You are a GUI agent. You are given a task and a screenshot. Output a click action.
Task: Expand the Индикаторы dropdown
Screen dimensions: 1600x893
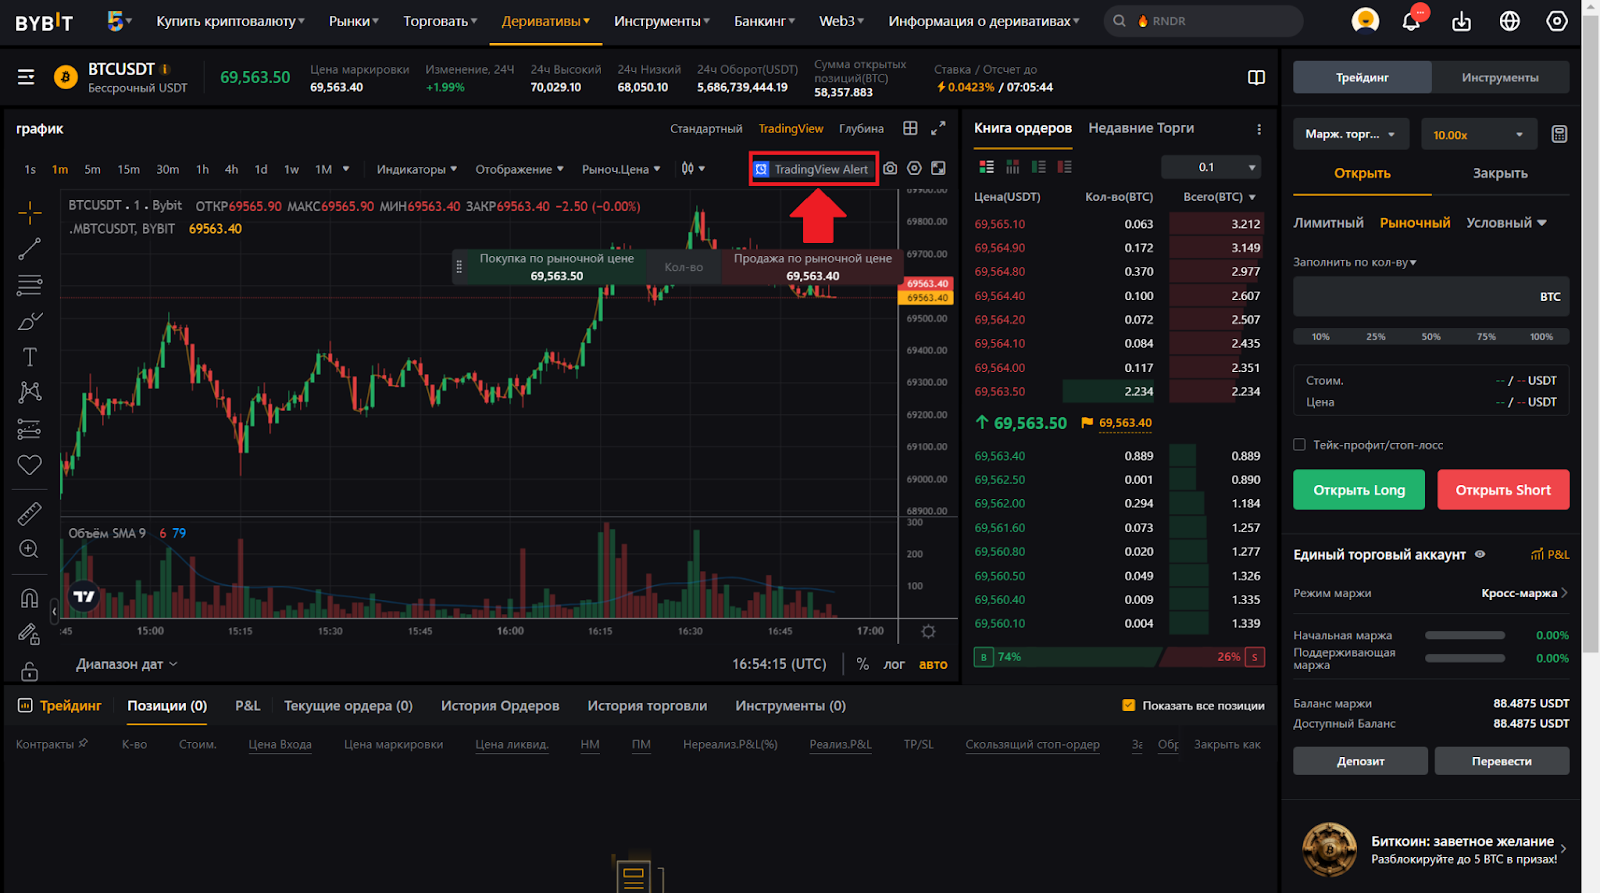pyautogui.click(x=416, y=169)
